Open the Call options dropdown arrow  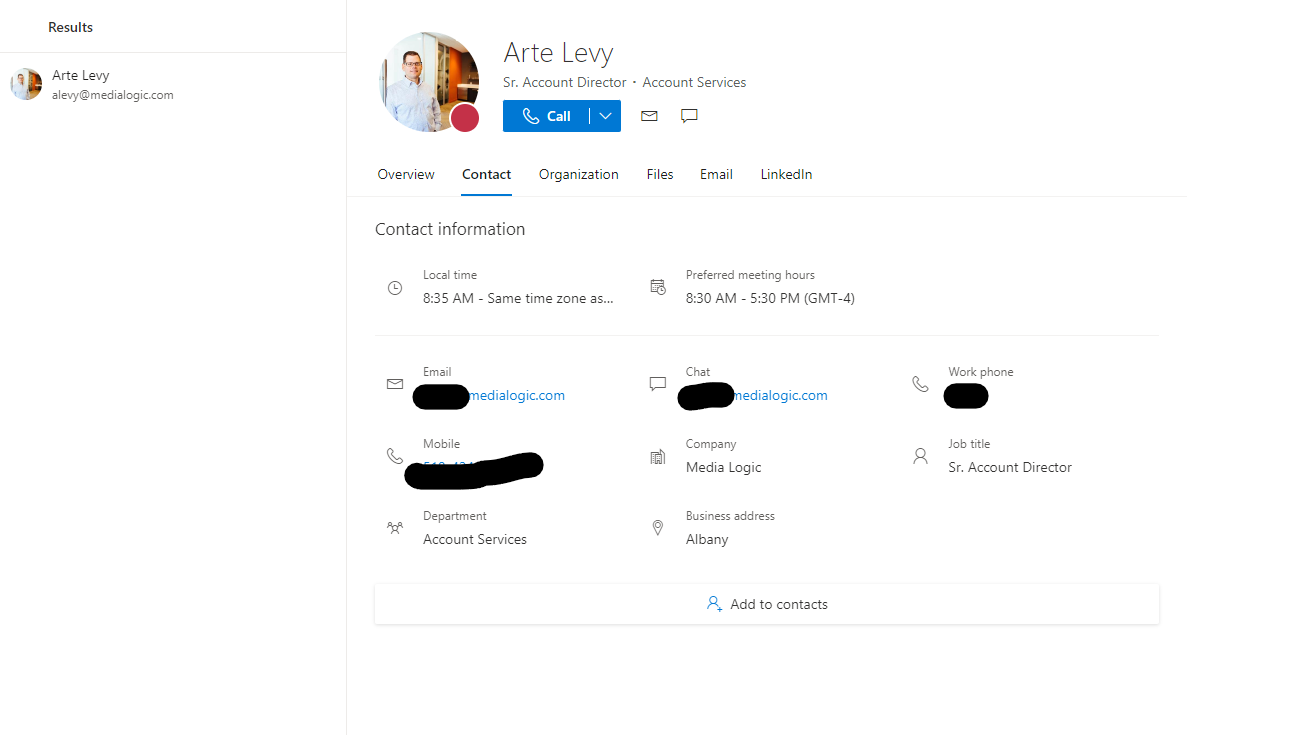(606, 116)
